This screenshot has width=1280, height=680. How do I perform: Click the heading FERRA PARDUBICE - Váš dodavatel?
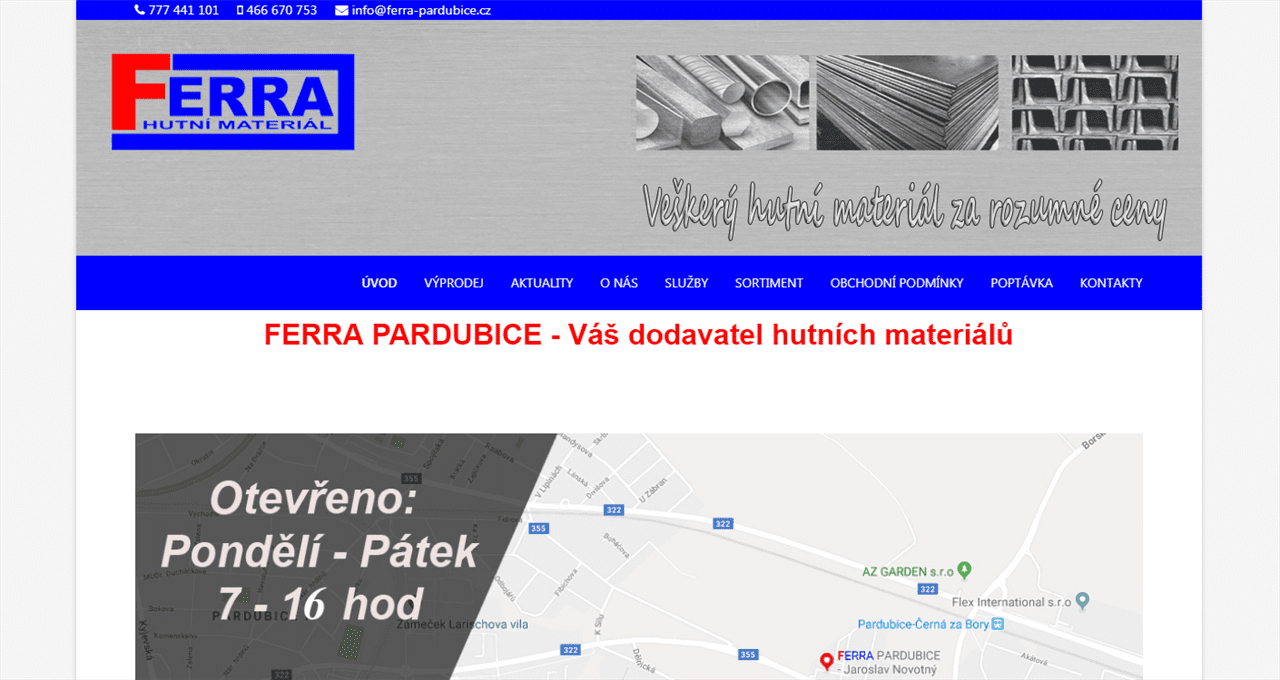pyautogui.click(x=638, y=335)
